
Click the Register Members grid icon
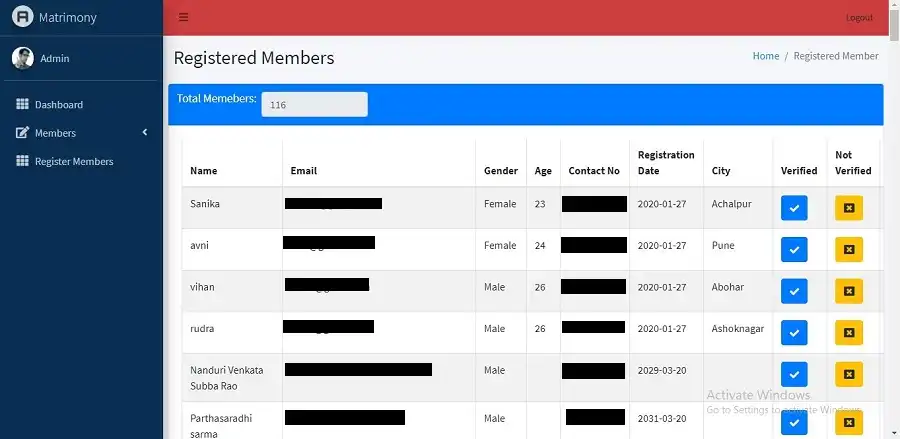22,161
